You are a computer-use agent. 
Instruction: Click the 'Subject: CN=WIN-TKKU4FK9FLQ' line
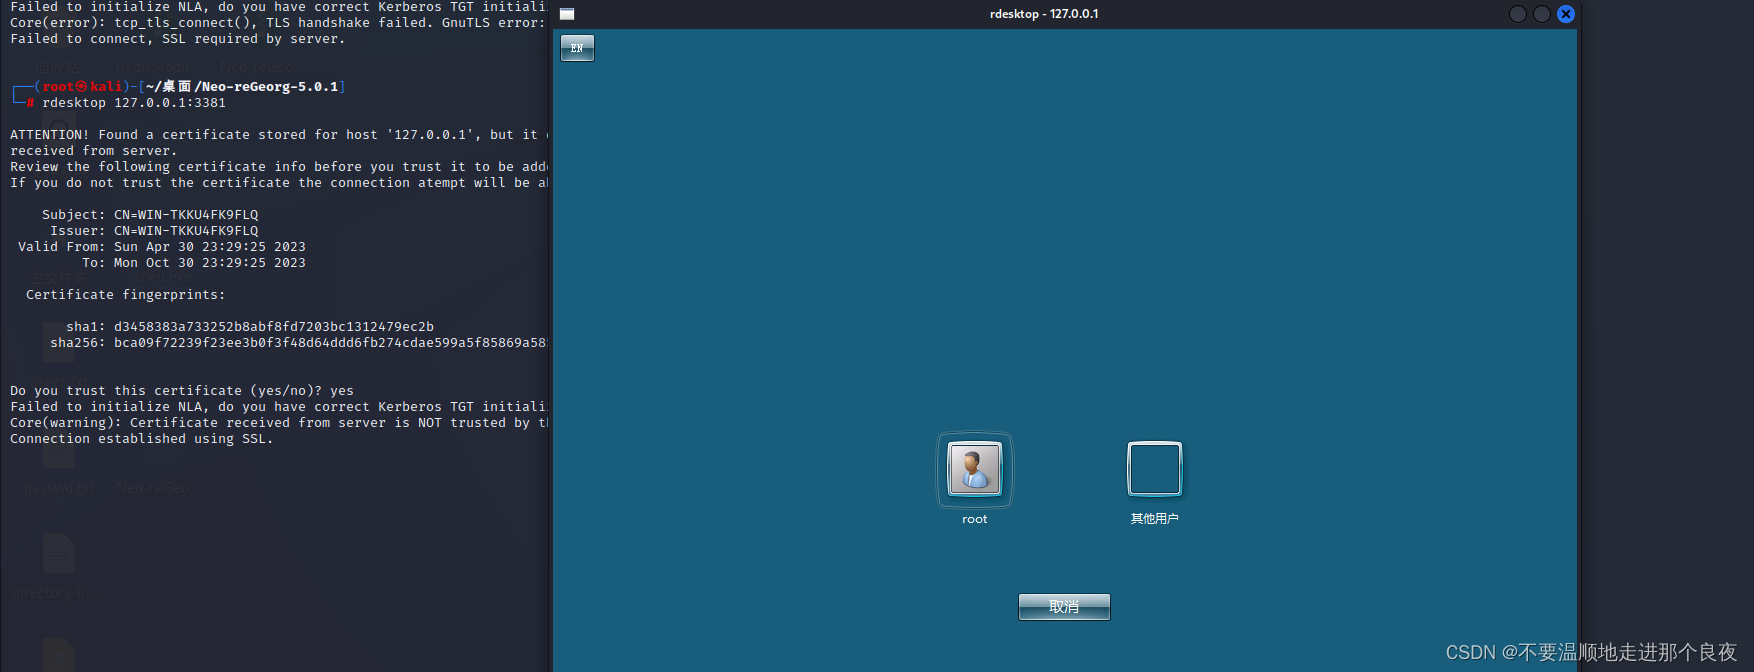[x=150, y=215]
